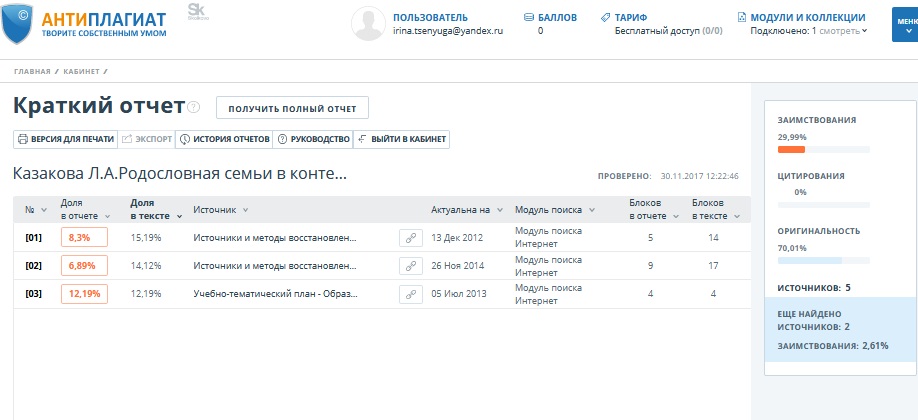Open source link icon for row 02
The height and width of the screenshot is (420, 918).
click(x=410, y=266)
